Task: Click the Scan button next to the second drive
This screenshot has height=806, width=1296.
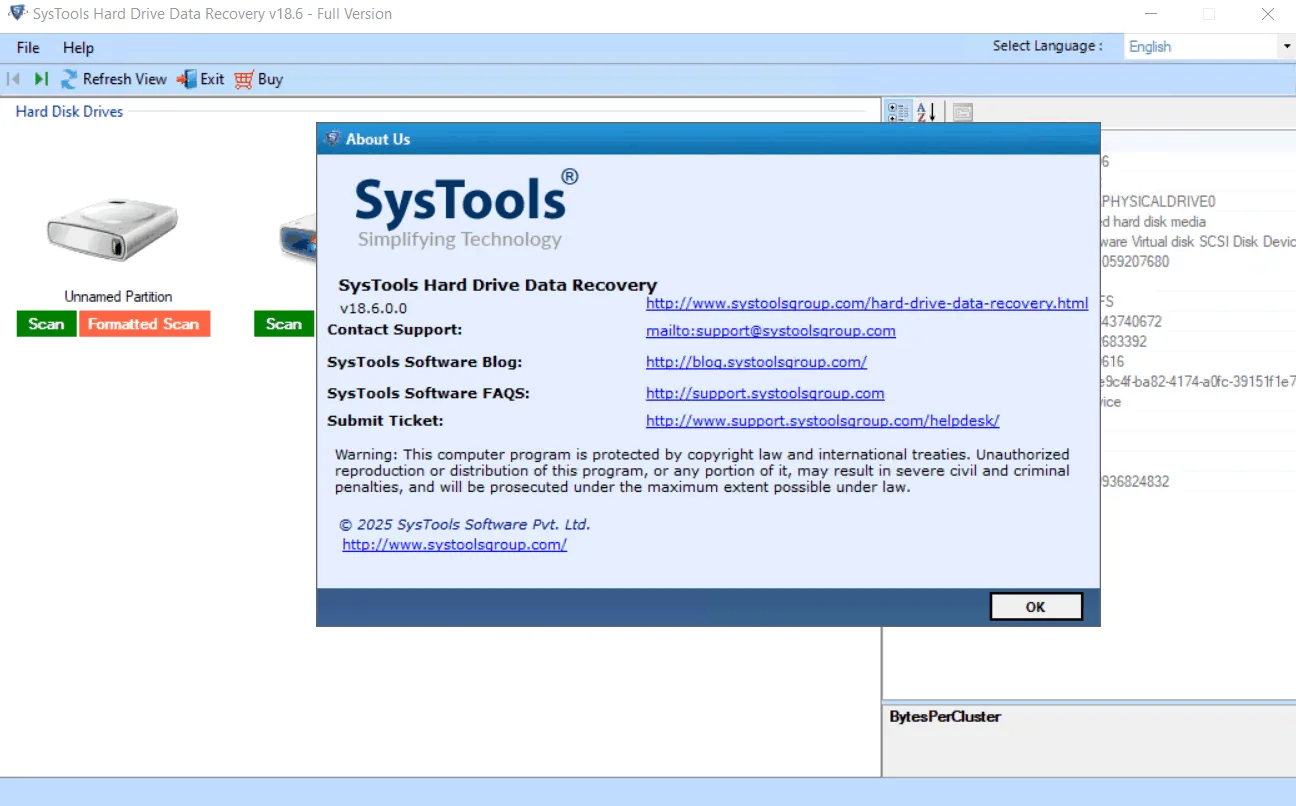Action: point(284,324)
